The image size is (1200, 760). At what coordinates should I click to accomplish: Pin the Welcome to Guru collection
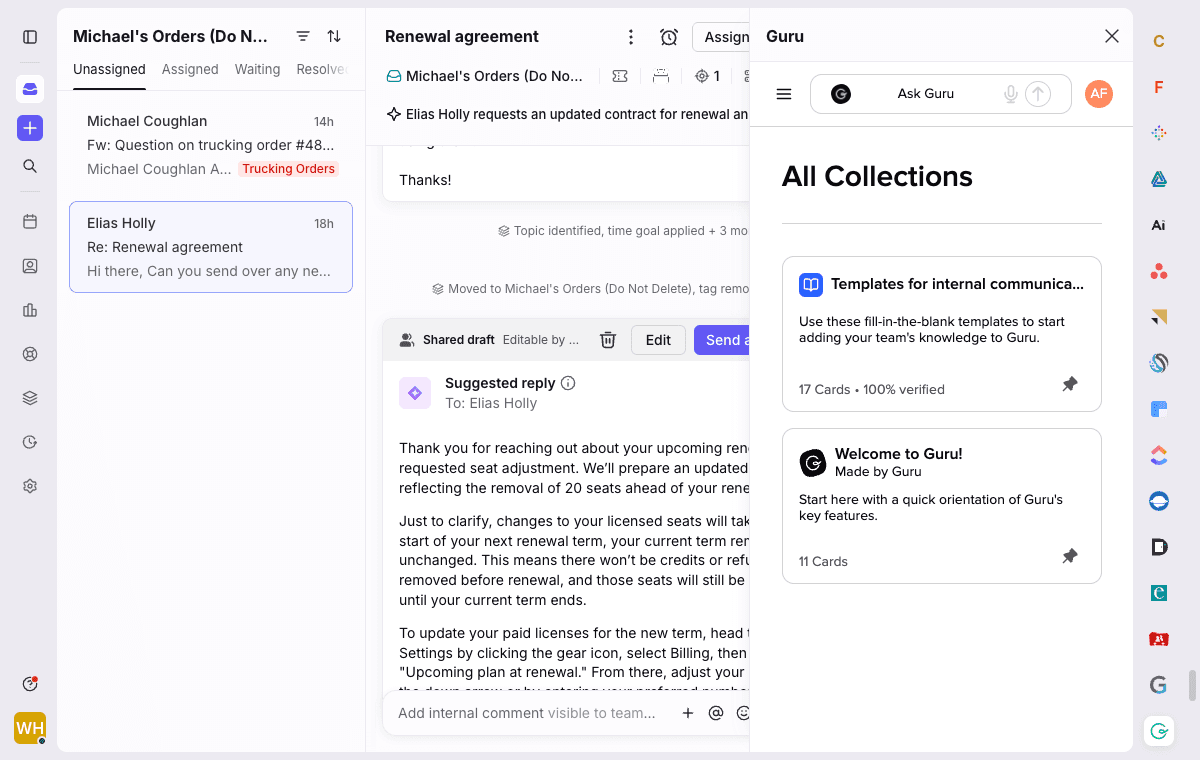pos(1069,556)
